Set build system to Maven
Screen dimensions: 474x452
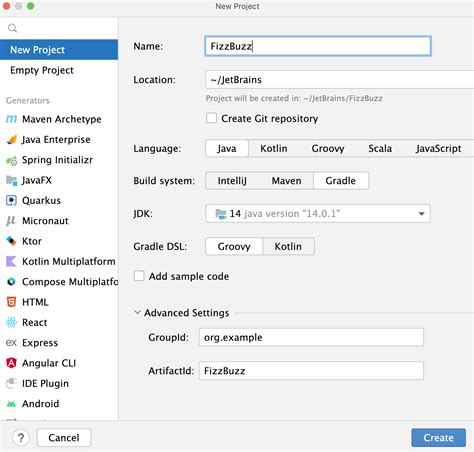point(286,181)
